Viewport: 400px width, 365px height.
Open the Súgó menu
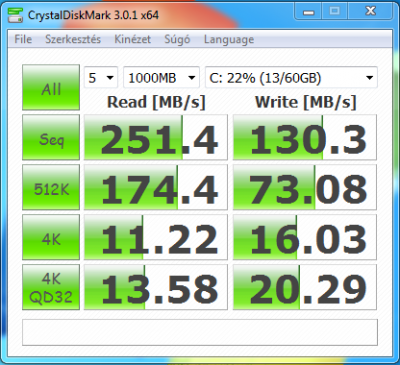click(177, 39)
